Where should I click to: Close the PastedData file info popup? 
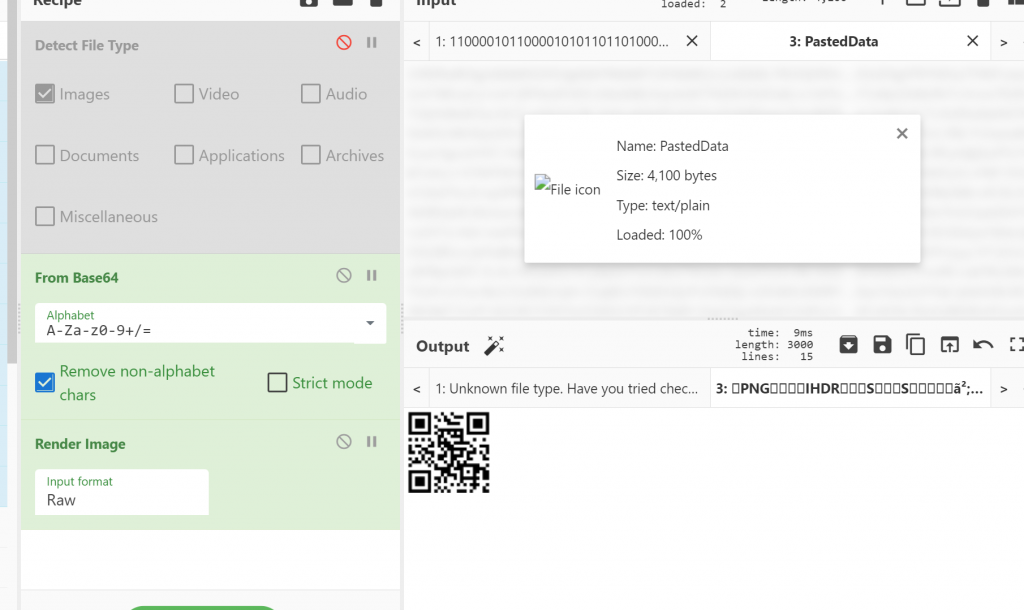[902, 134]
